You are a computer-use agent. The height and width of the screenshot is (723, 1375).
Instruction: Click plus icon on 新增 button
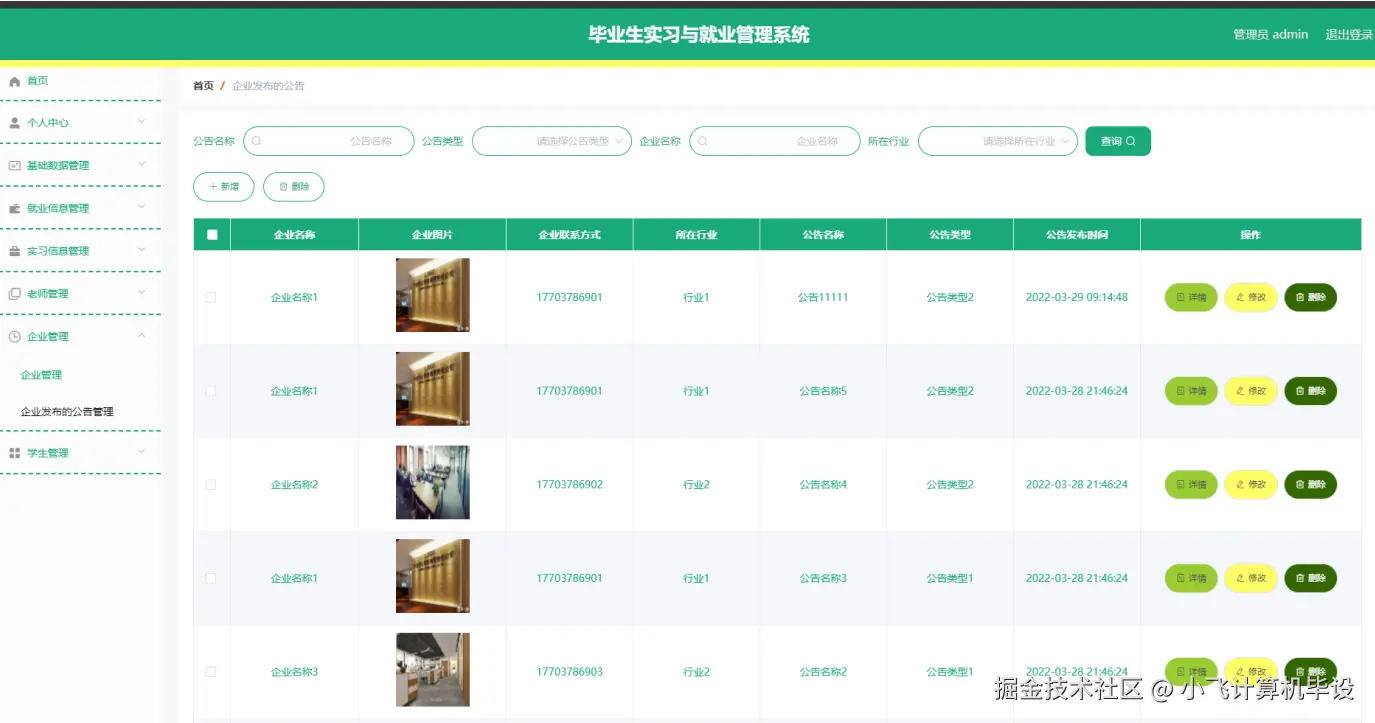212,187
